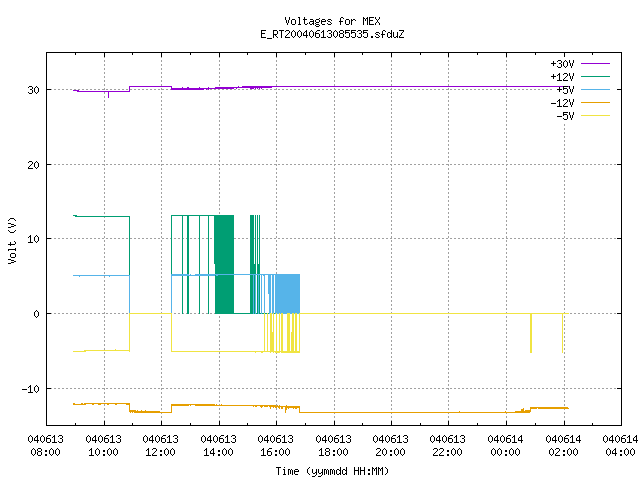The image size is (640, 480).
Task: Click the purple +30V dip near 10:00
Action: point(109,94)
